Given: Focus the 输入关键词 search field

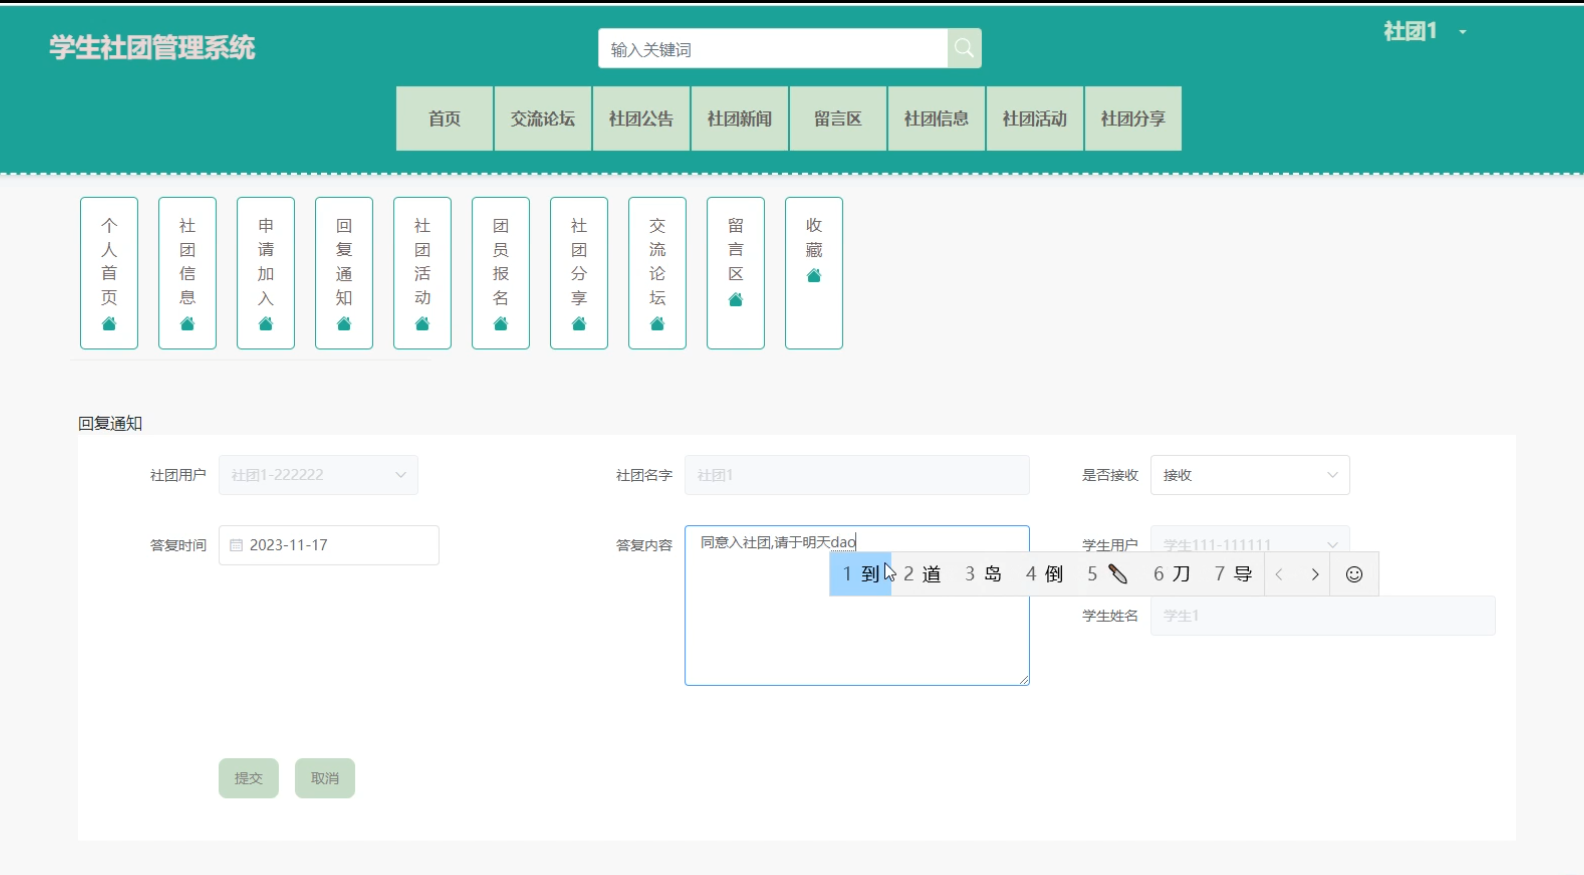Looking at the screenshot, I should pyautogui.click(x=773, y=48).
